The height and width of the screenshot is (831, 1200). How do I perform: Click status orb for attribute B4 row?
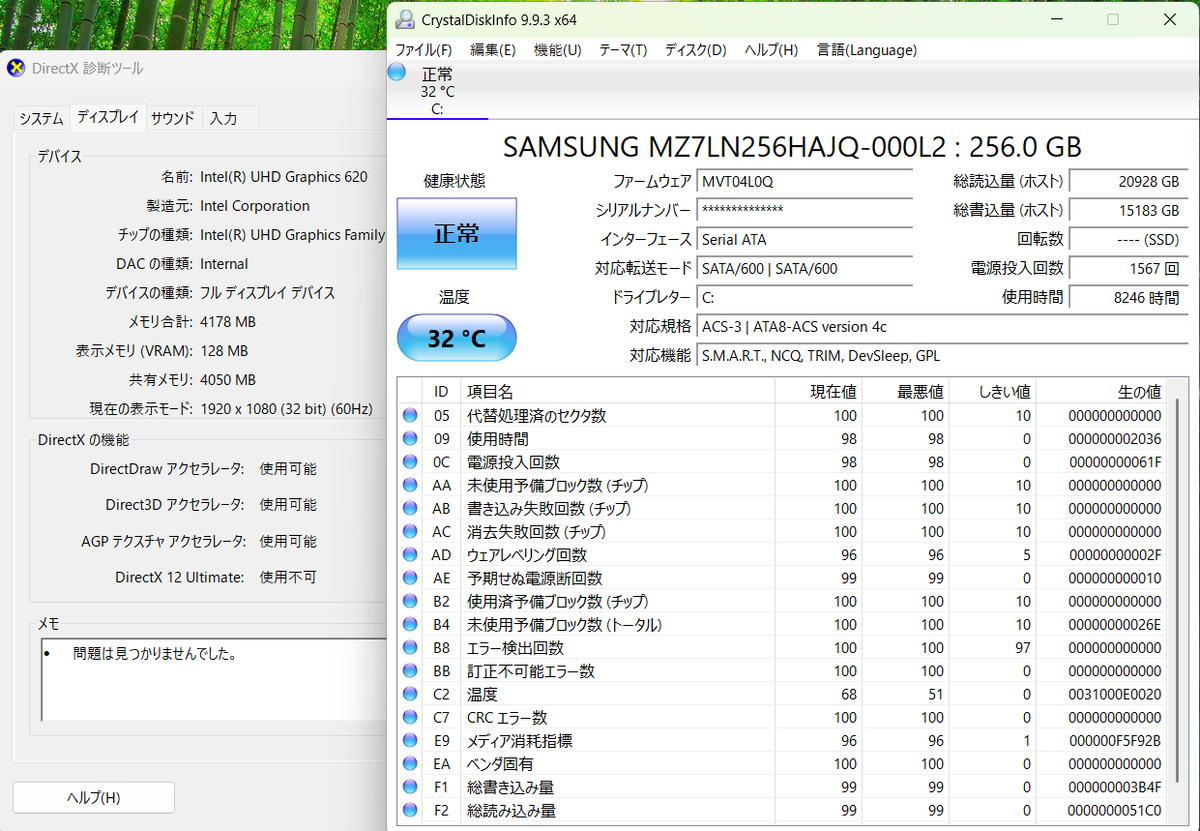410,625
